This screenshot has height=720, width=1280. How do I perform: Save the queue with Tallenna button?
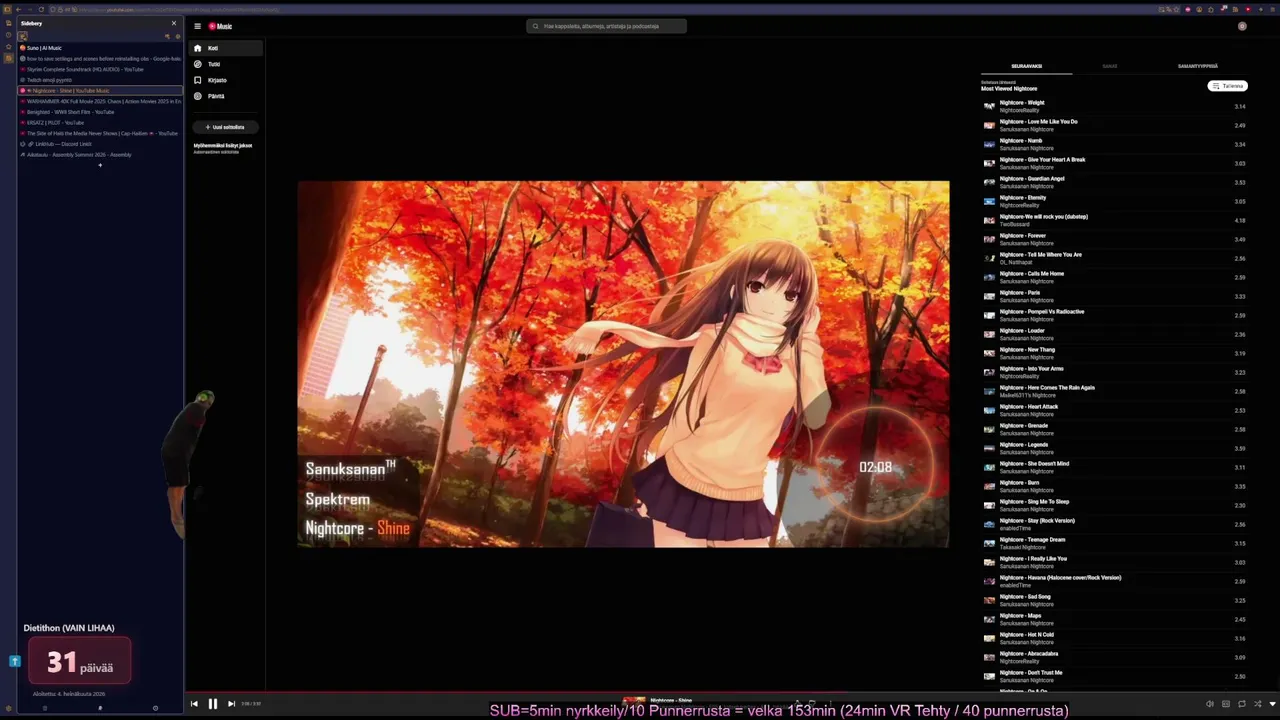click(1228, 86)
